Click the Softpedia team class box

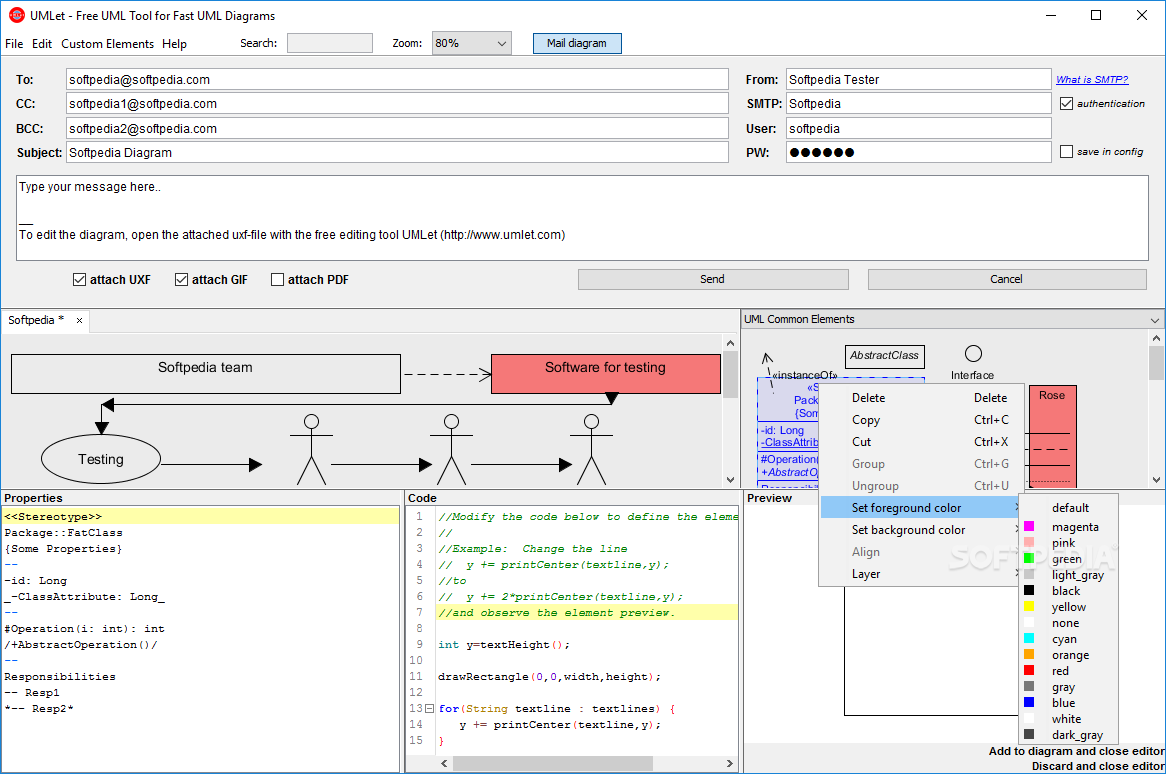(205, 372)
